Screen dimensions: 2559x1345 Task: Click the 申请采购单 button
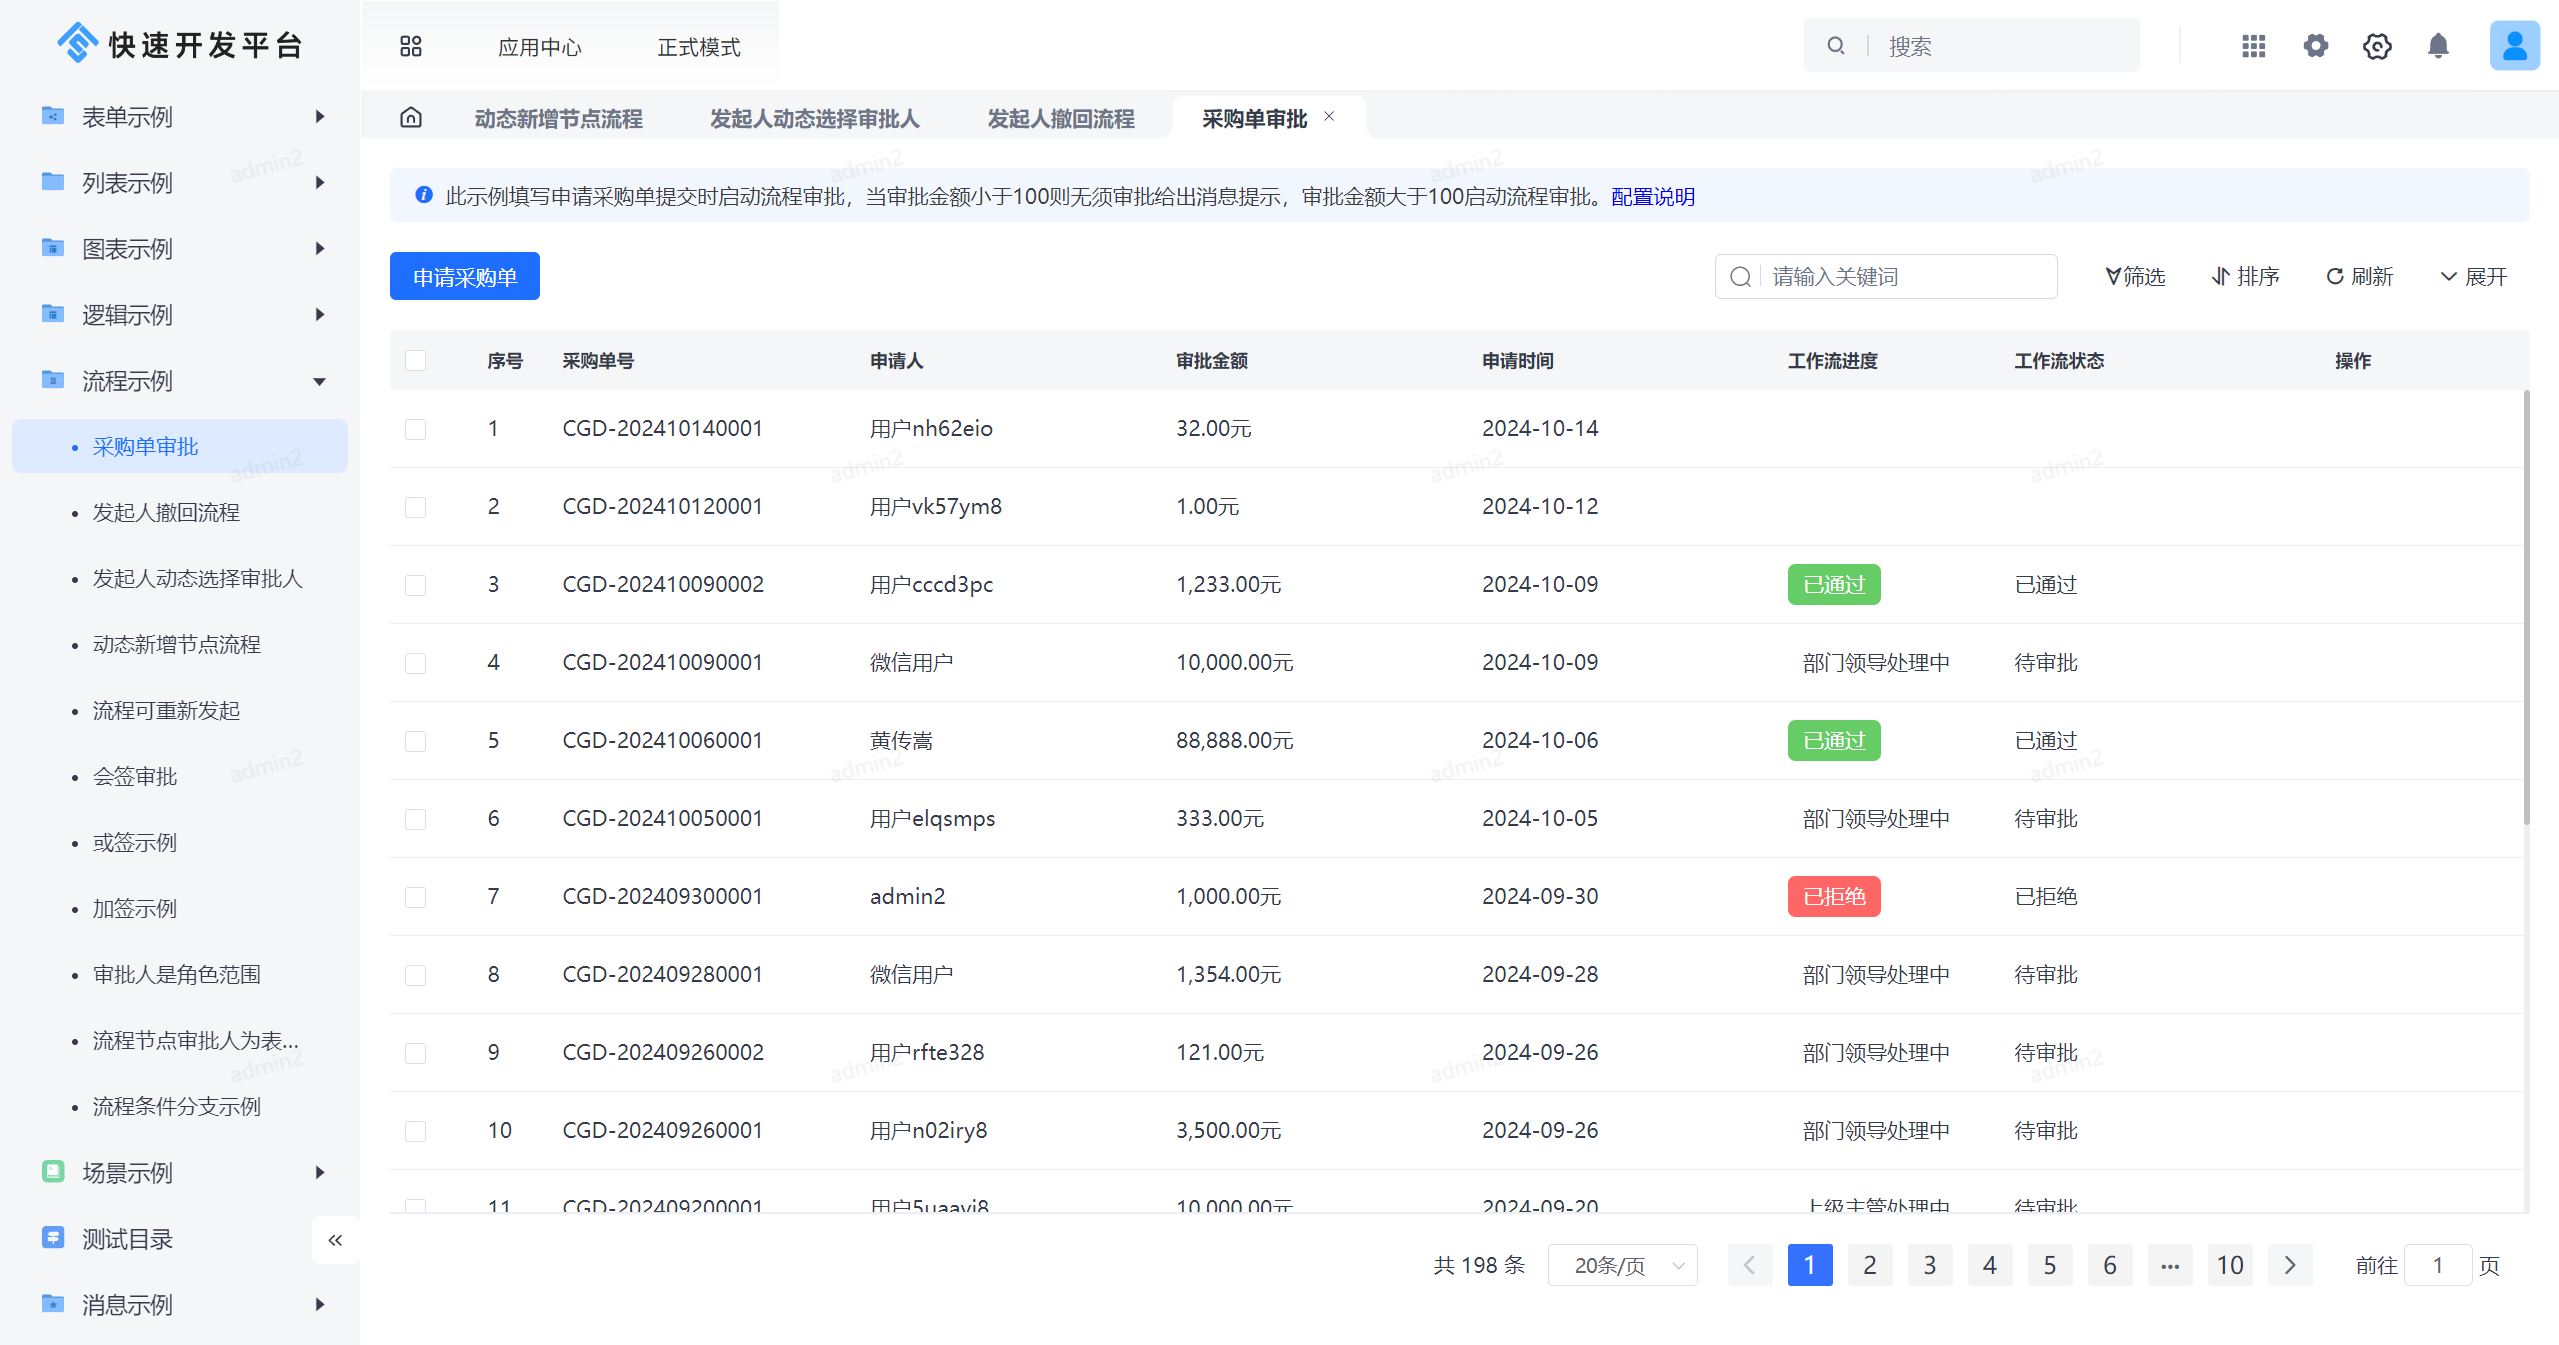click(464, 276)
